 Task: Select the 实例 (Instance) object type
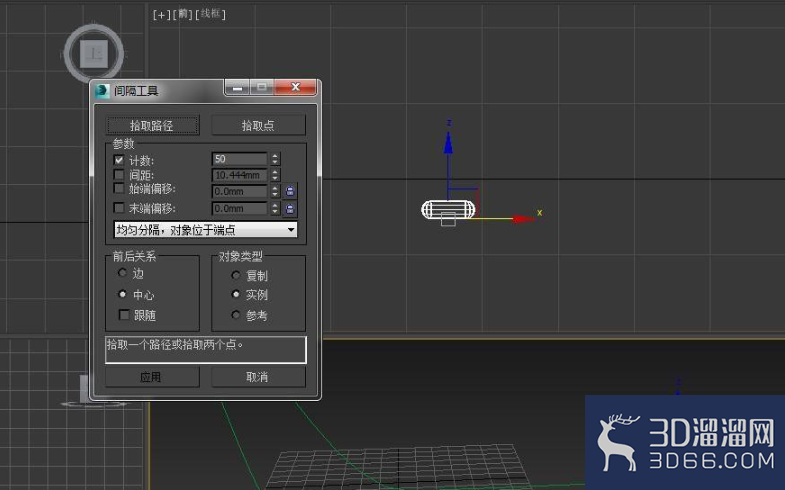[236, 294]
